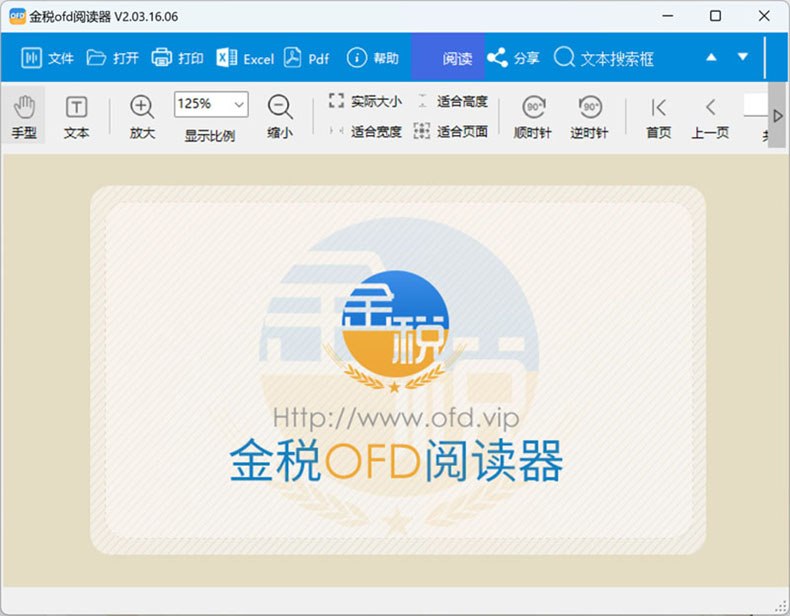The width and height of the screenshot is (790, 616).
Task: Set view to 实际大小
Action: [365, 101]
